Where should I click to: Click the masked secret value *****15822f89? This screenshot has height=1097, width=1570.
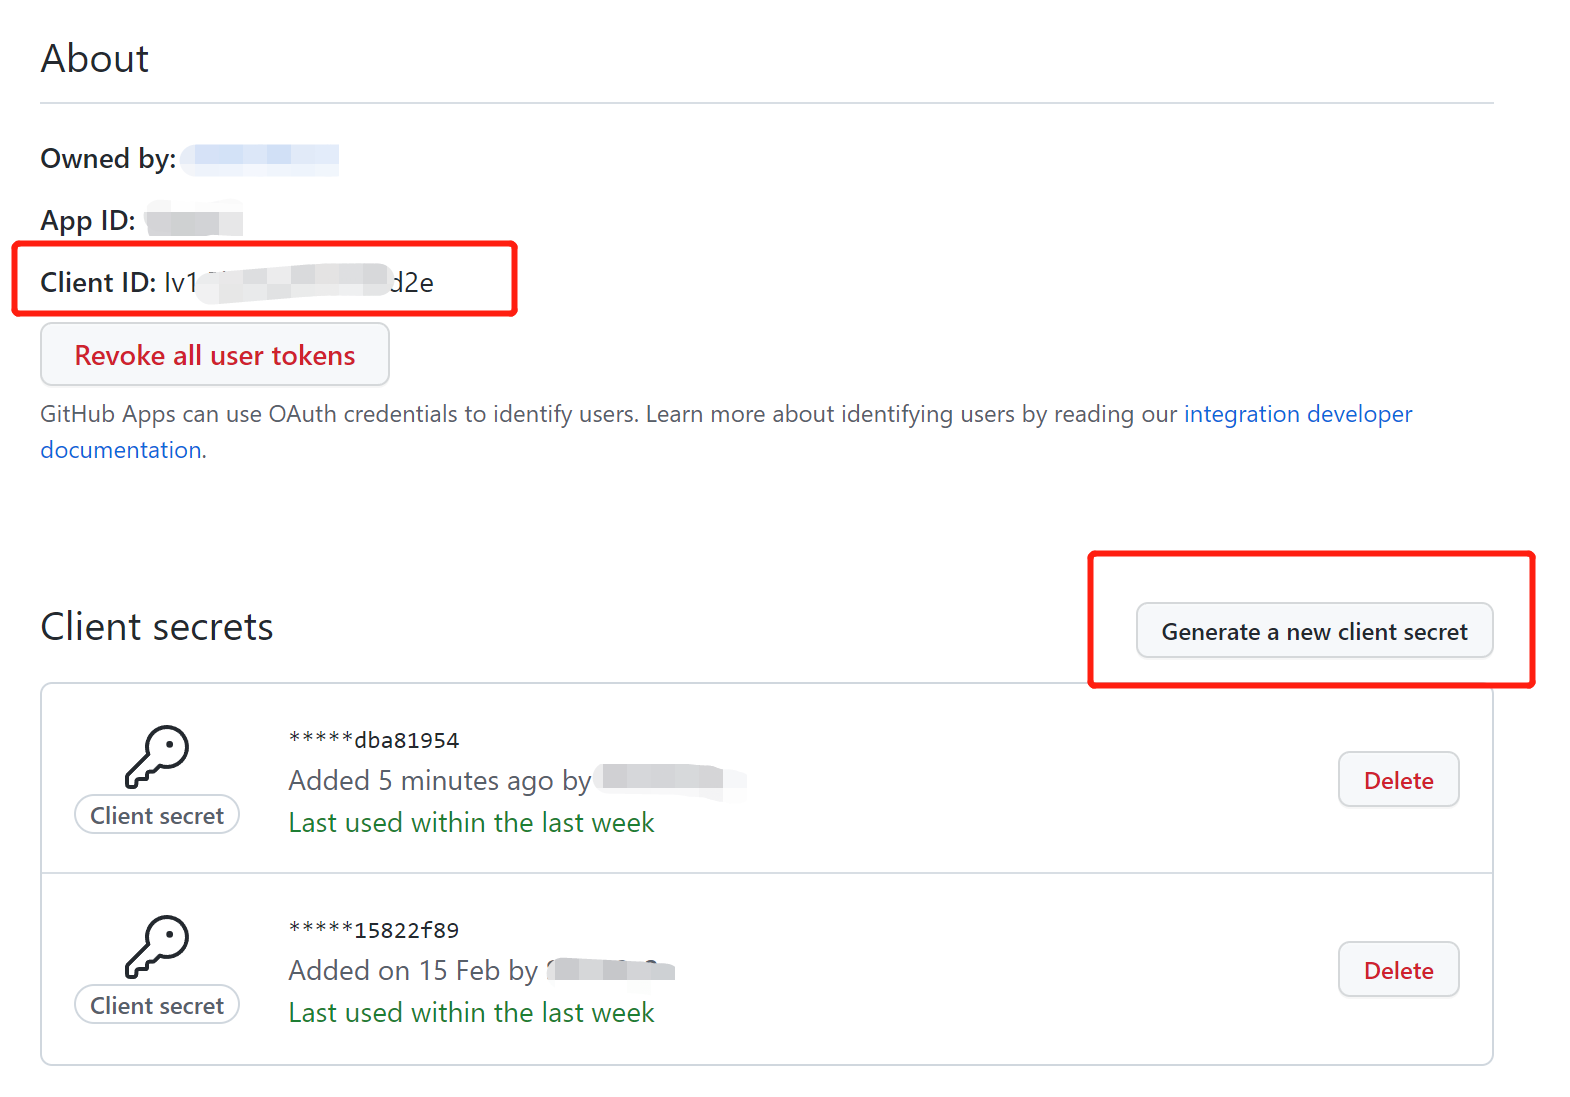pyautogui.click(x=372, y=930)
